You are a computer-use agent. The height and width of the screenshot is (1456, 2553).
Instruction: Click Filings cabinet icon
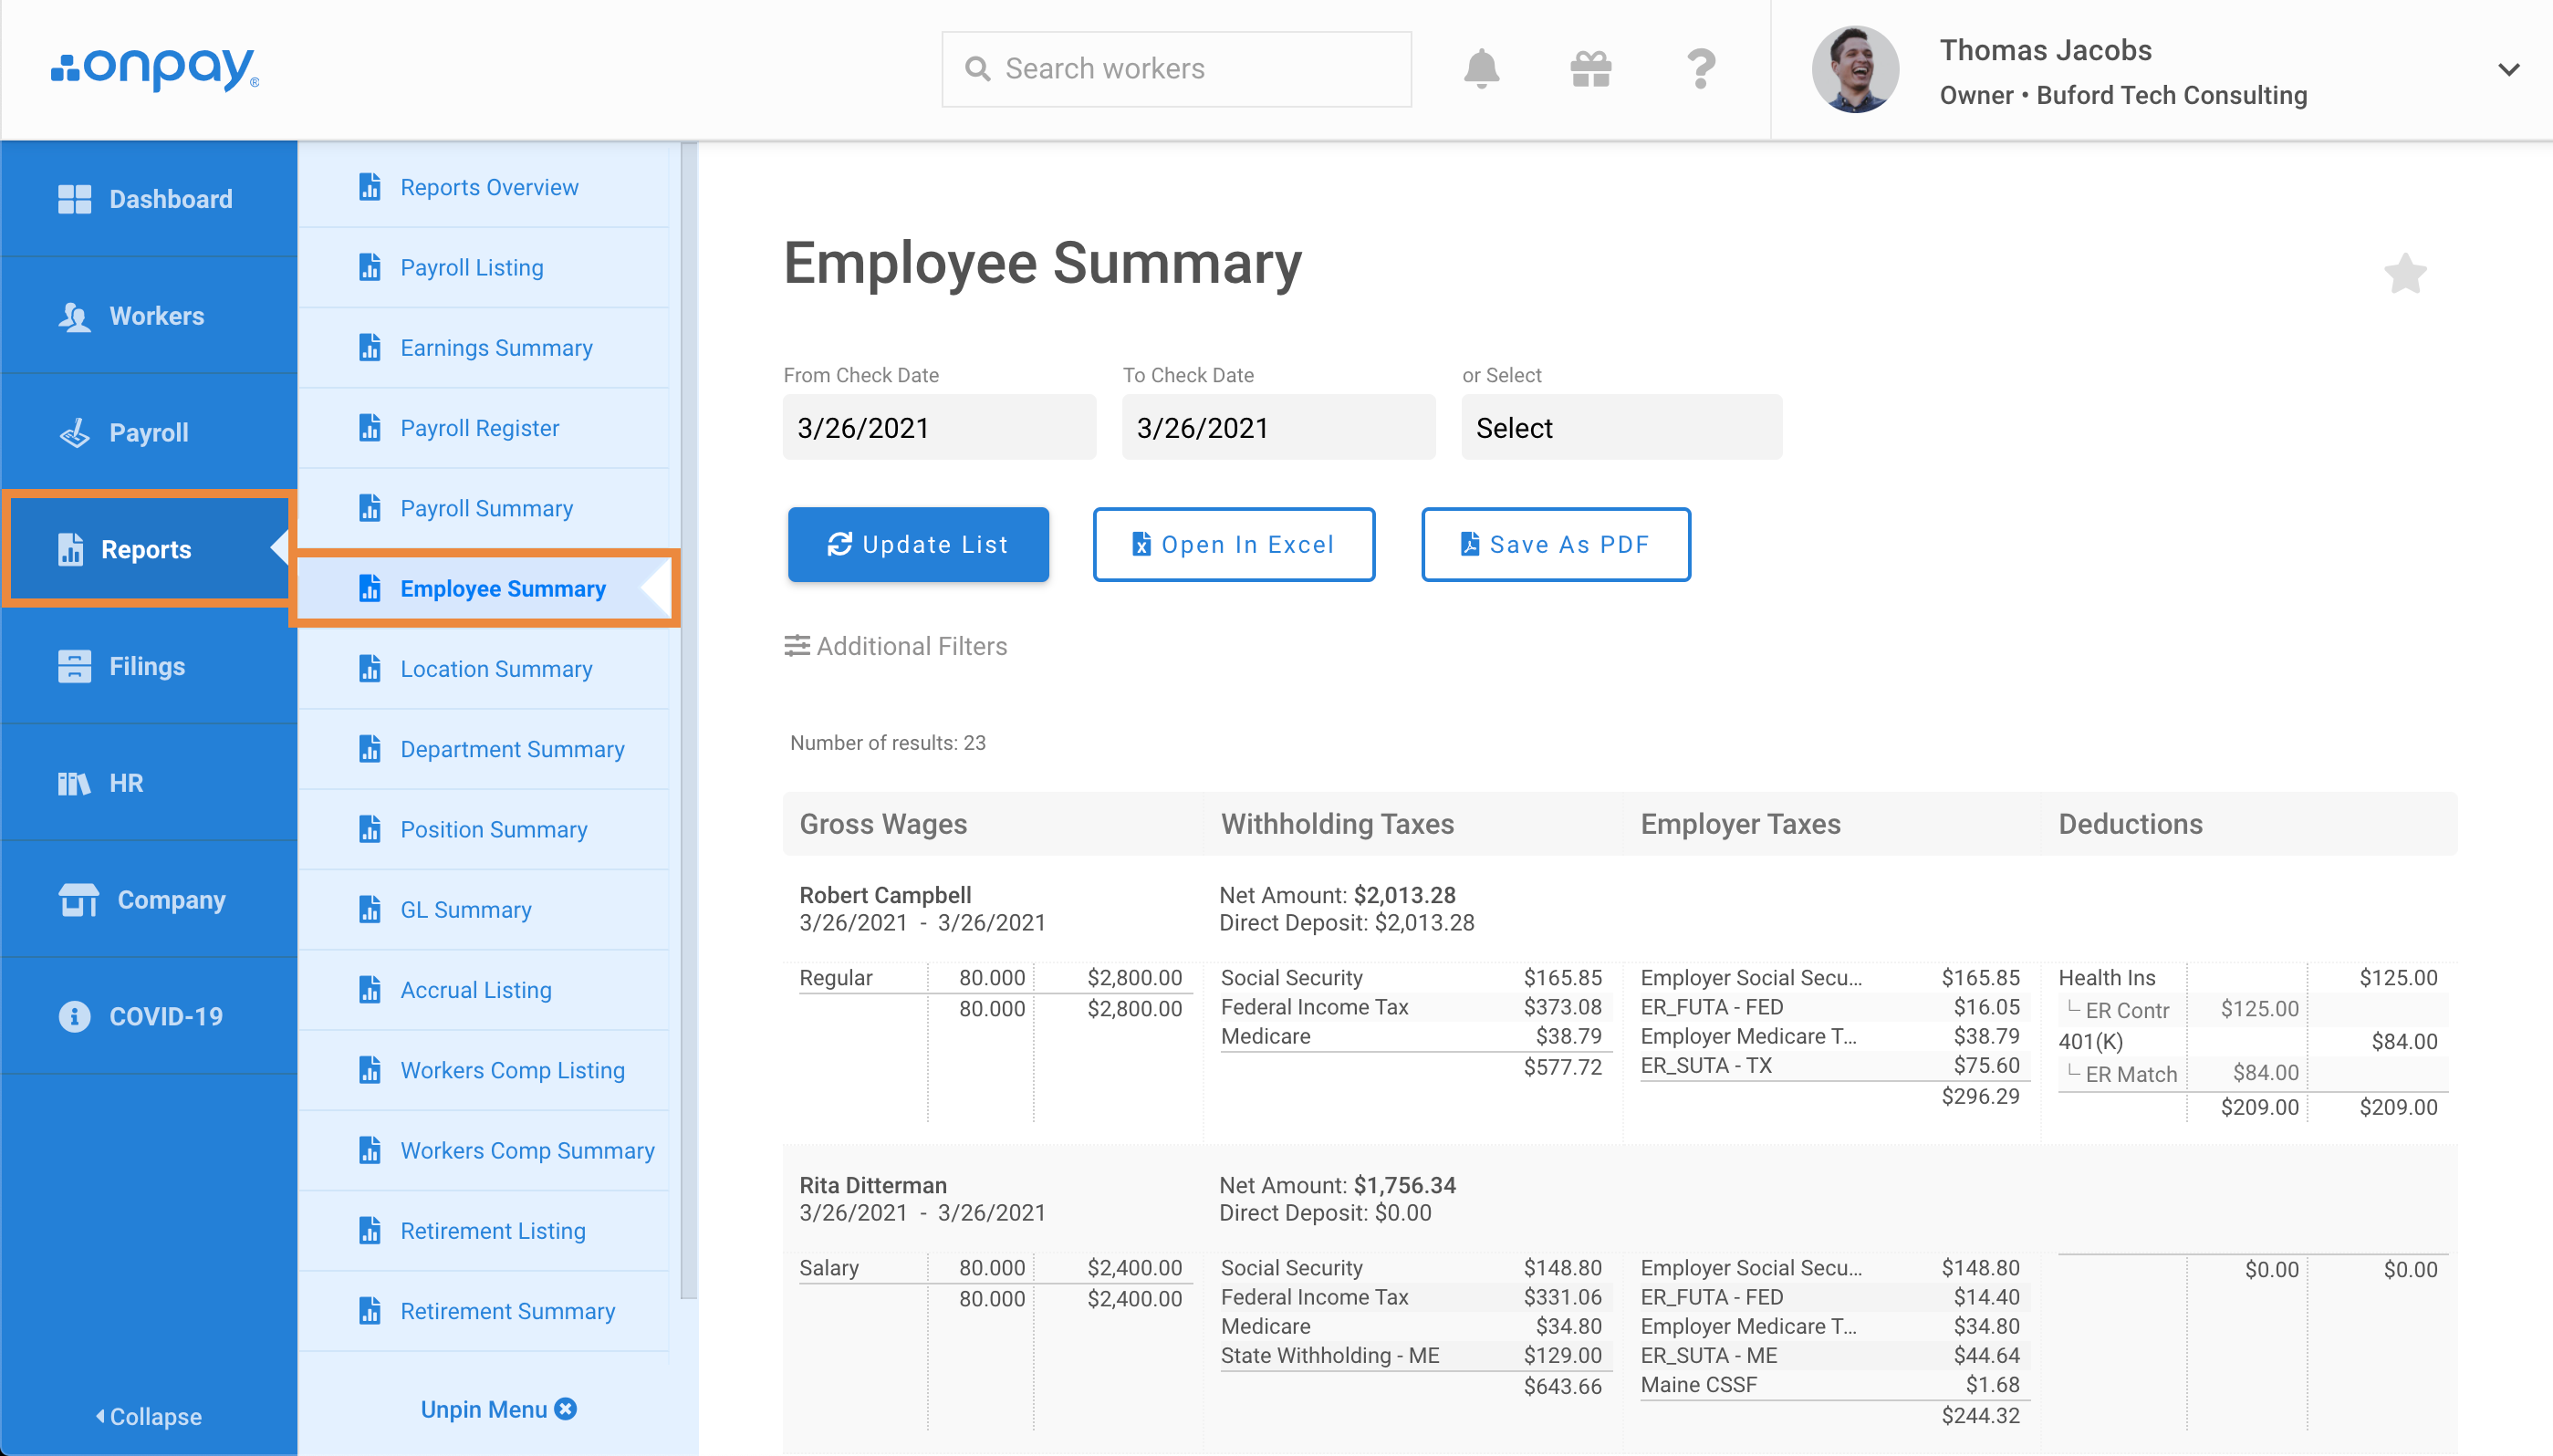pos(74,666)
